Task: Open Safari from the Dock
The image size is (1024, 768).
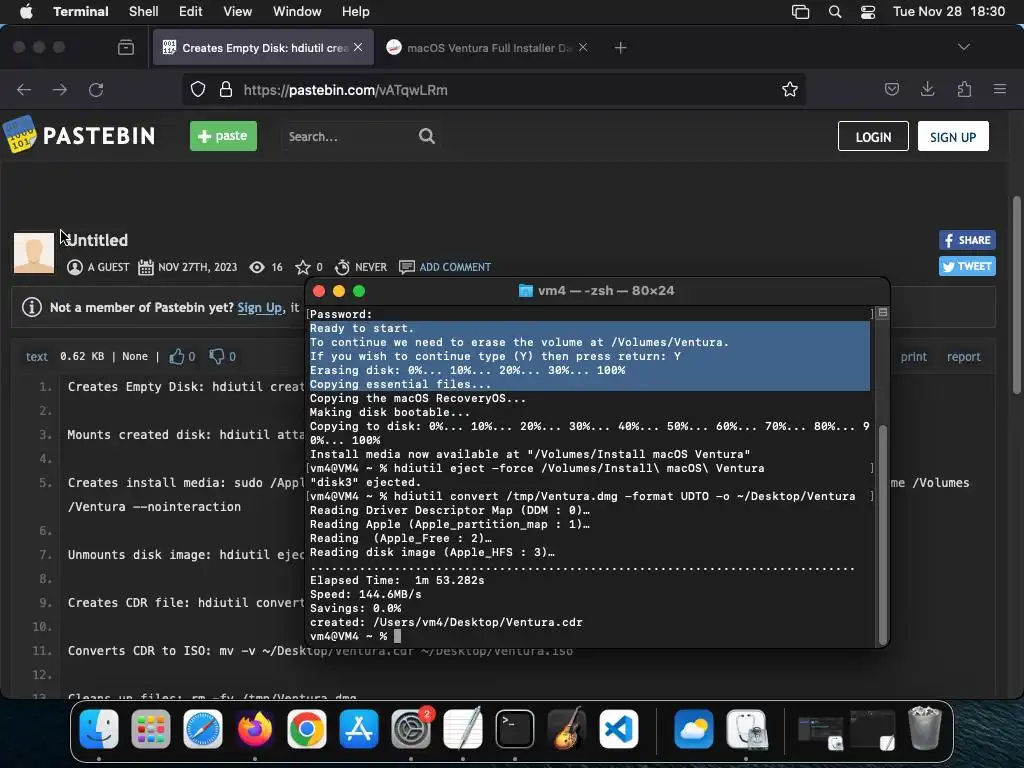Action: 202,729
